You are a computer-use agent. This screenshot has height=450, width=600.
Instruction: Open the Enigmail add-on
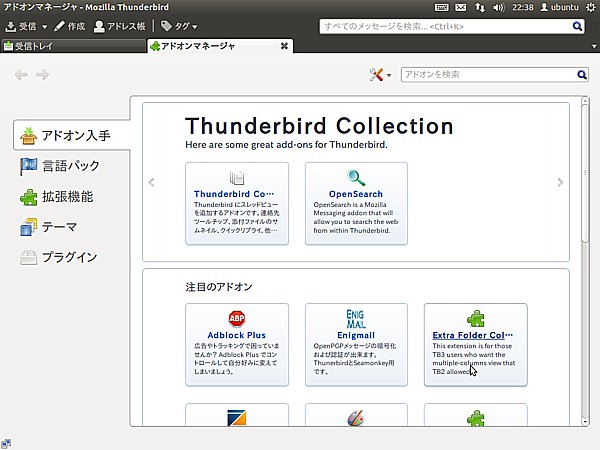click(356, 345)
